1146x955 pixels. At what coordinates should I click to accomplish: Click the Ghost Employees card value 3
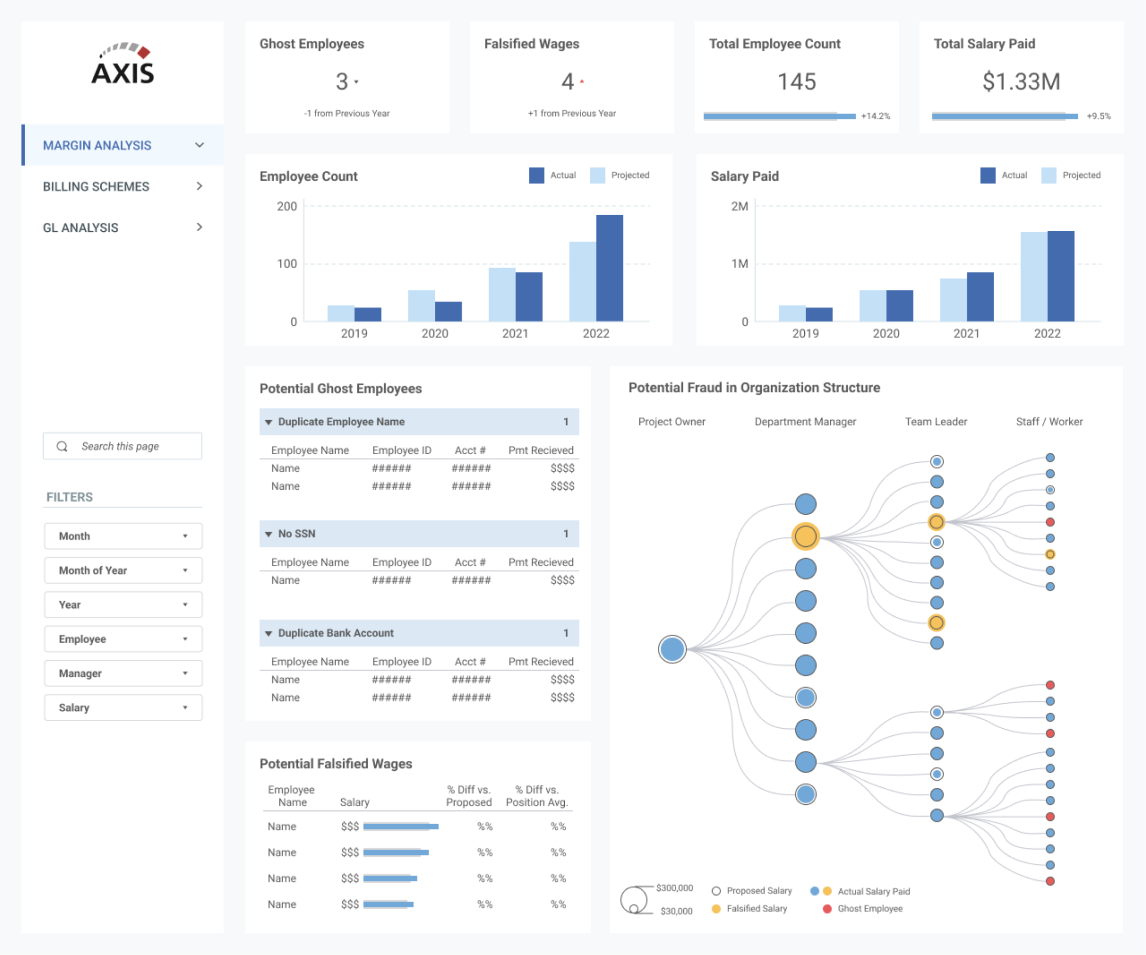pyautogui.click(x=341, y=82)
